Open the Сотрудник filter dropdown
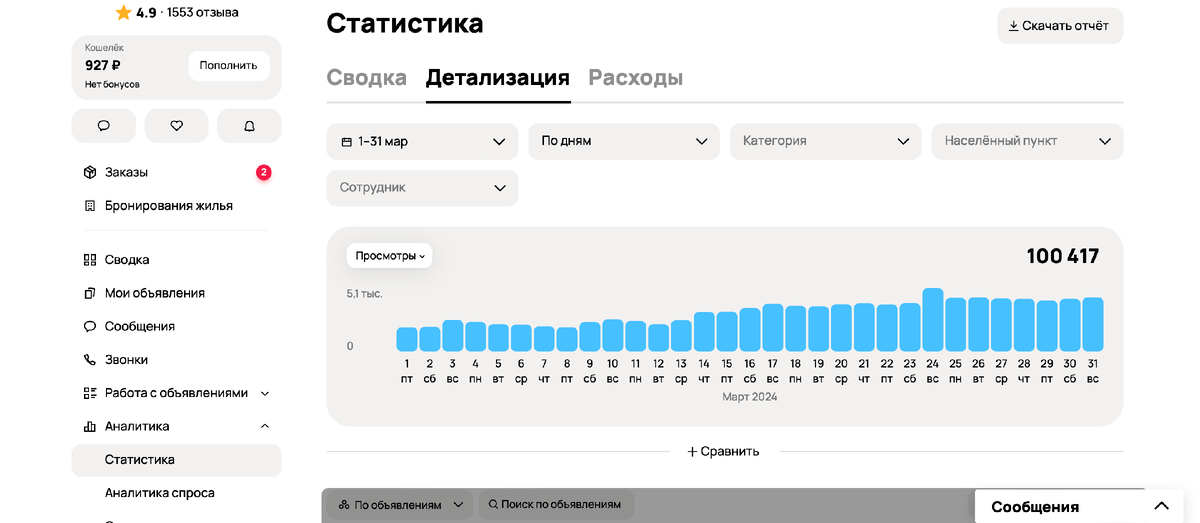Screen dimensions: 1200x523 coord(422,188)
